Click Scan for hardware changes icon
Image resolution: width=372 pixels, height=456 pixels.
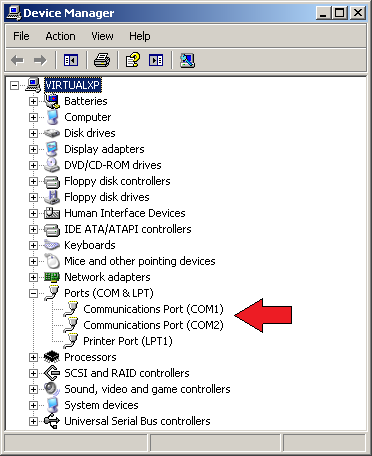pyautogui.click(x=187, y=60)
